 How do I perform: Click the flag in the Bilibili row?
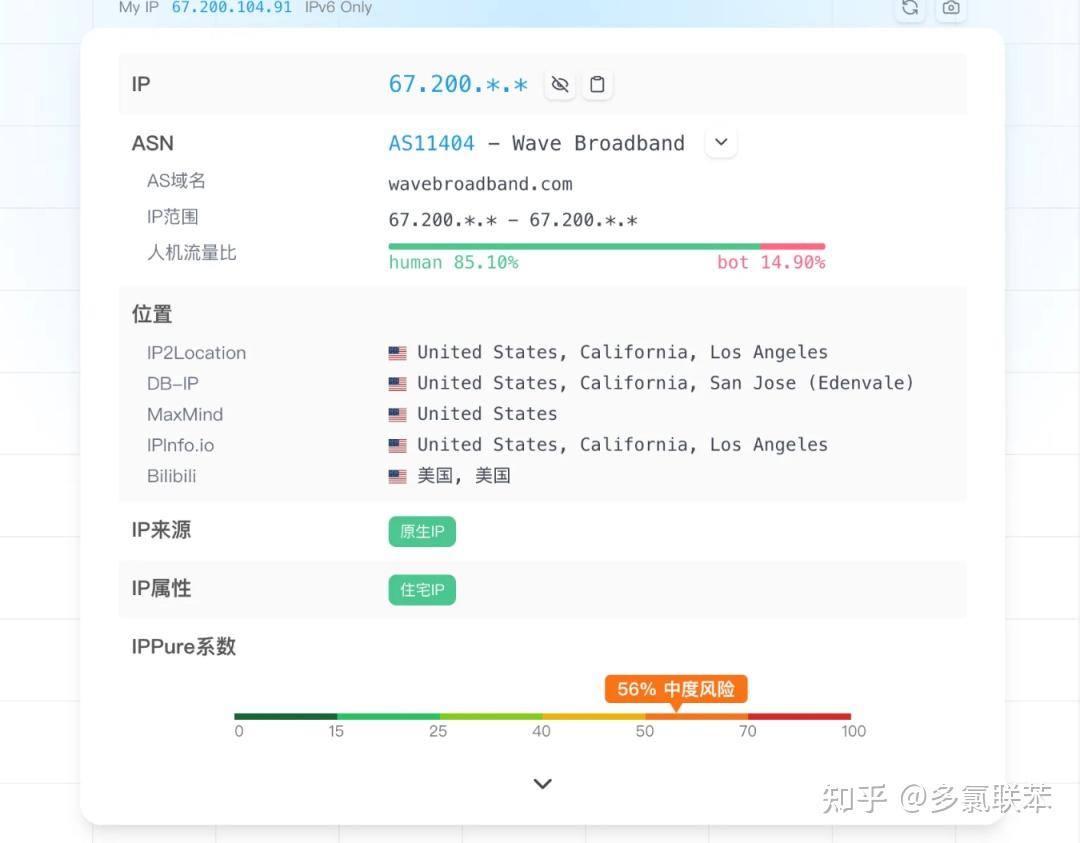398,477
